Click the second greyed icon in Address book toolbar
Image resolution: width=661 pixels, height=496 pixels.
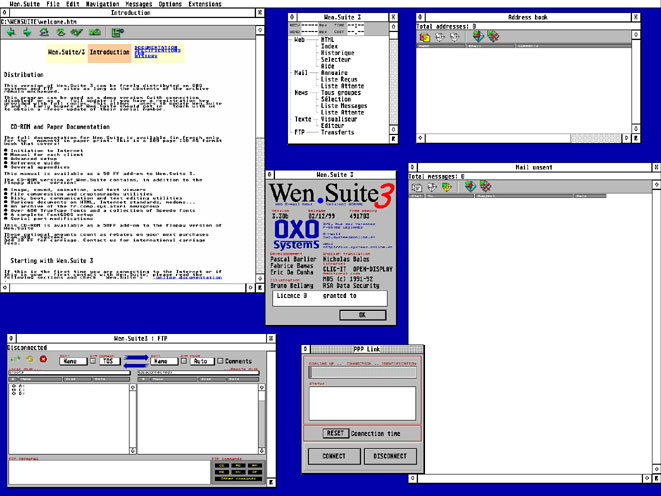[x=440, y=37]
